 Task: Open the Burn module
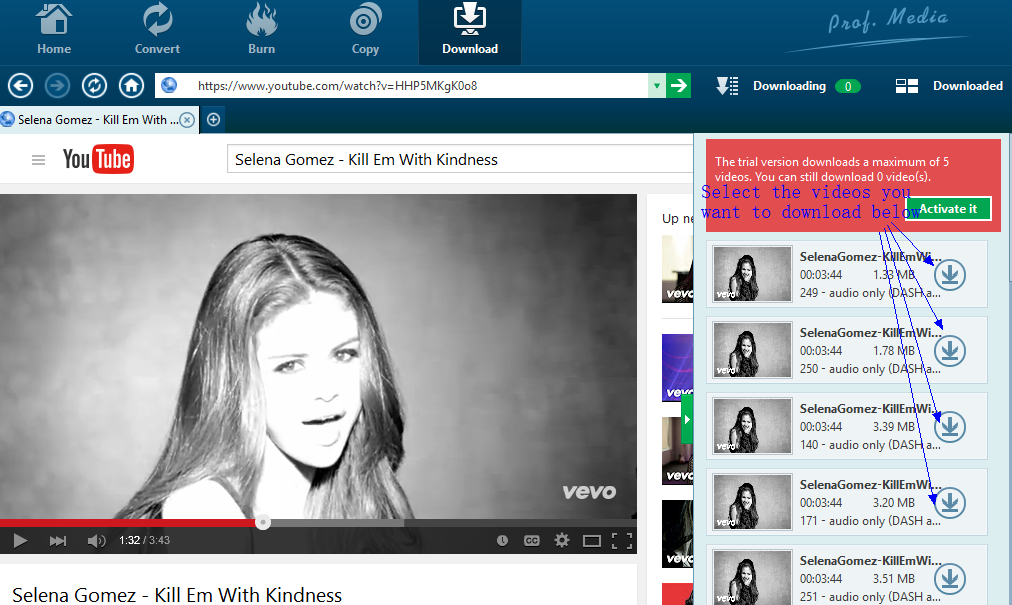(261, 30)
